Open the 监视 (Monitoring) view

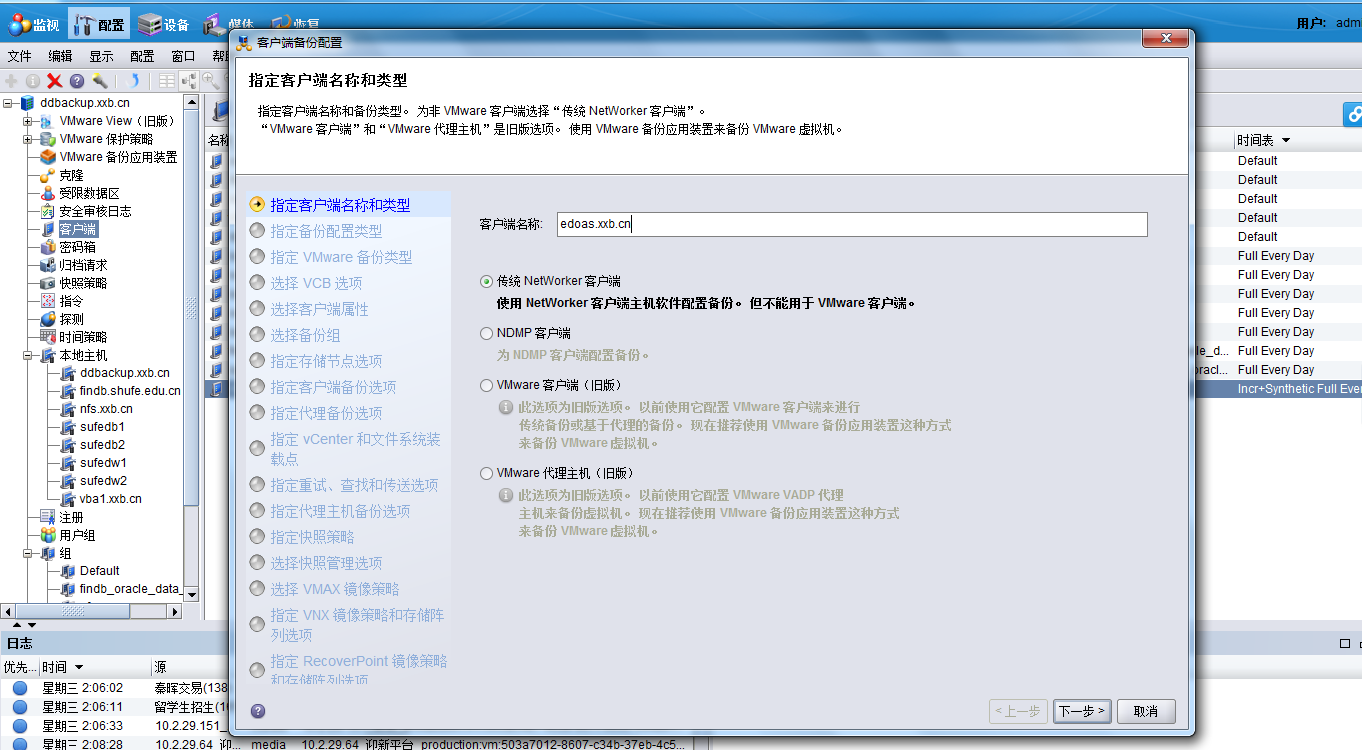coord(34,24)
